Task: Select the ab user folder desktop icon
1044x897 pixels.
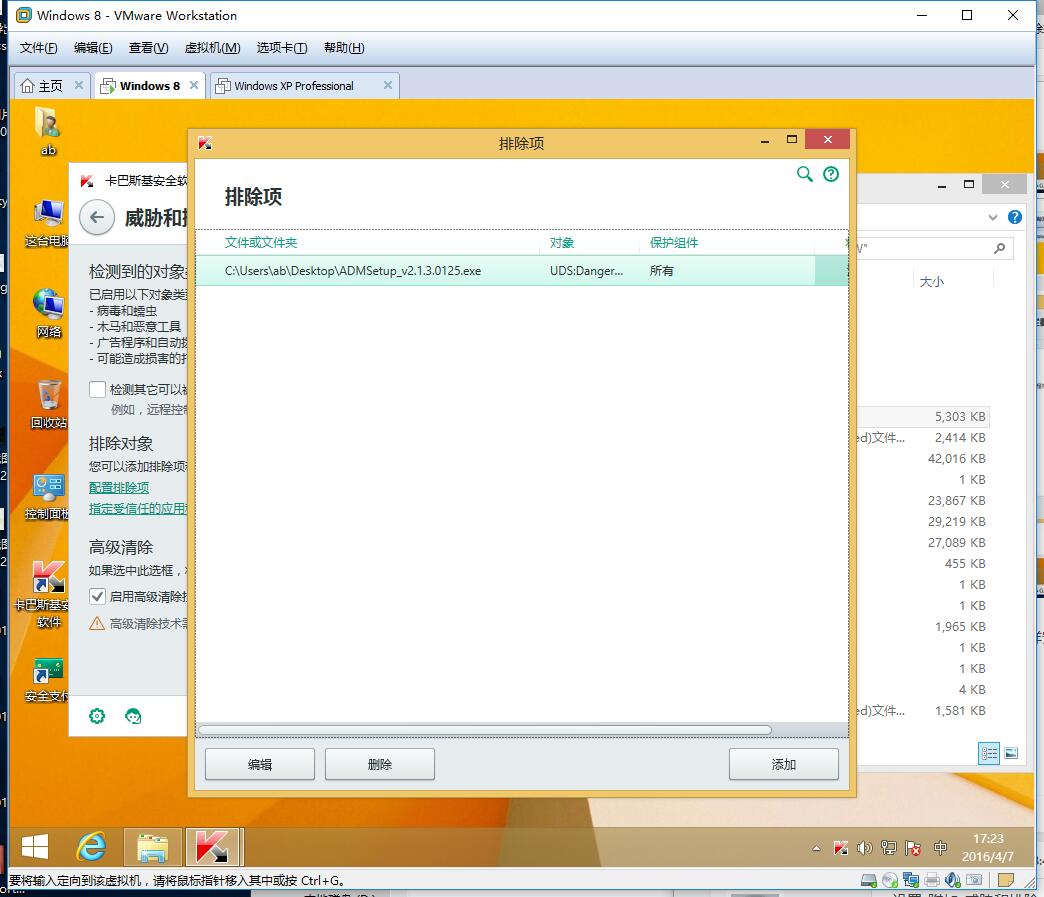Action: click(x=48, y=131)
